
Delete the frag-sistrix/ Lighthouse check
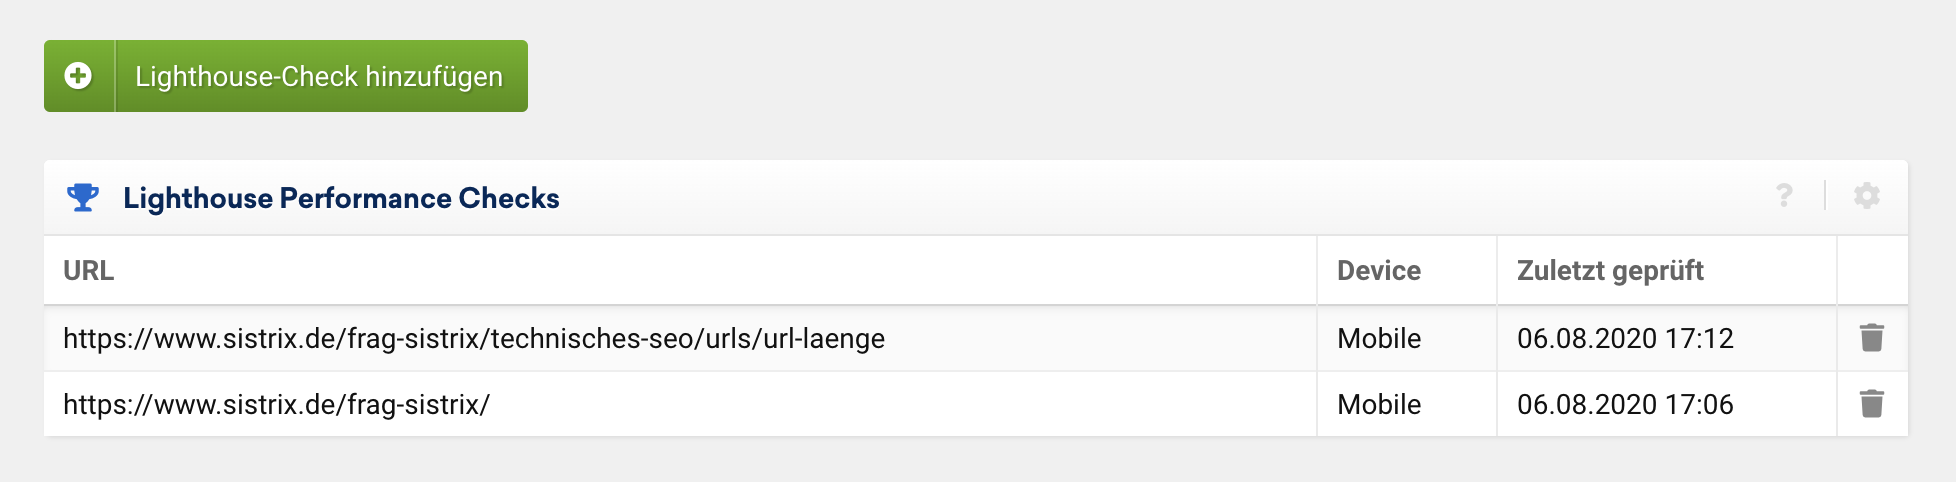(x=1871, y=404)
